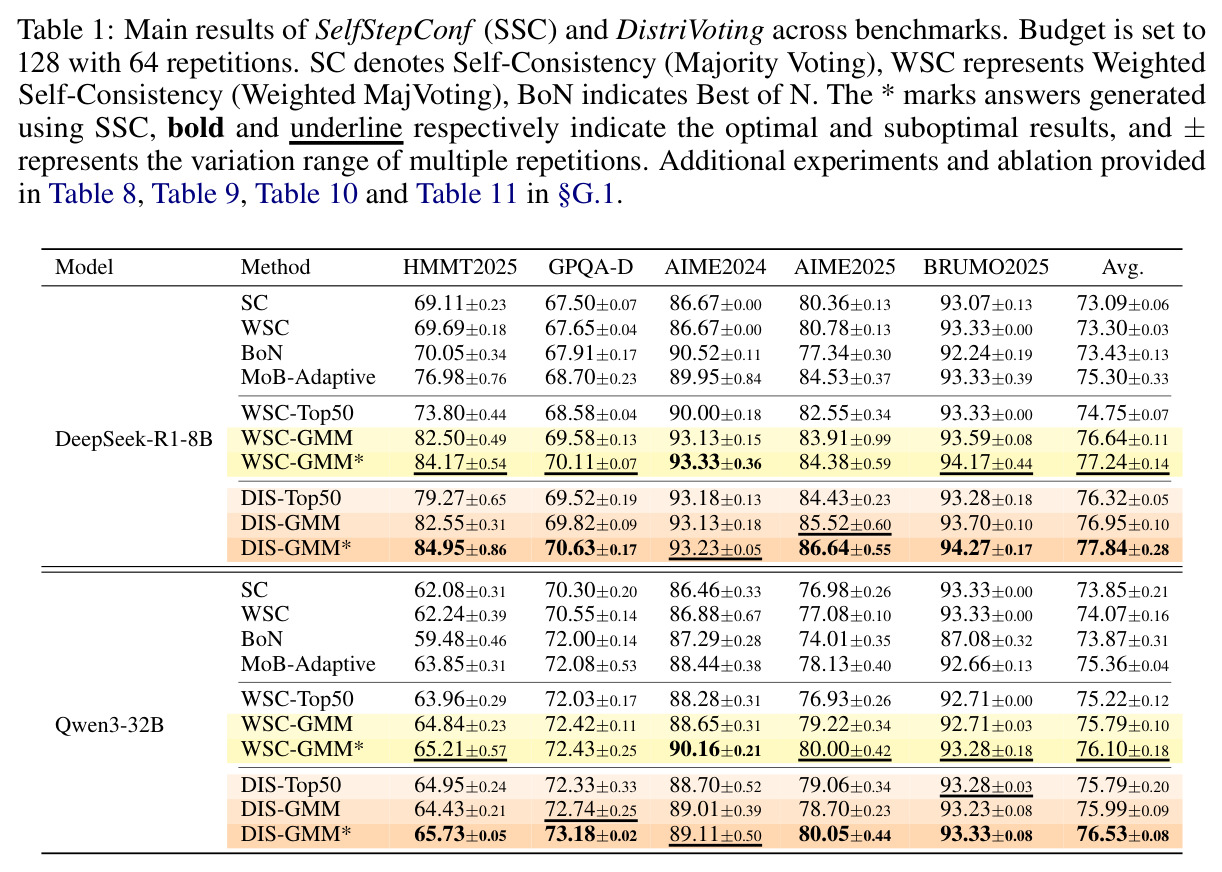Click the bold 76.53±0.08 average value

coord(1121,834)
